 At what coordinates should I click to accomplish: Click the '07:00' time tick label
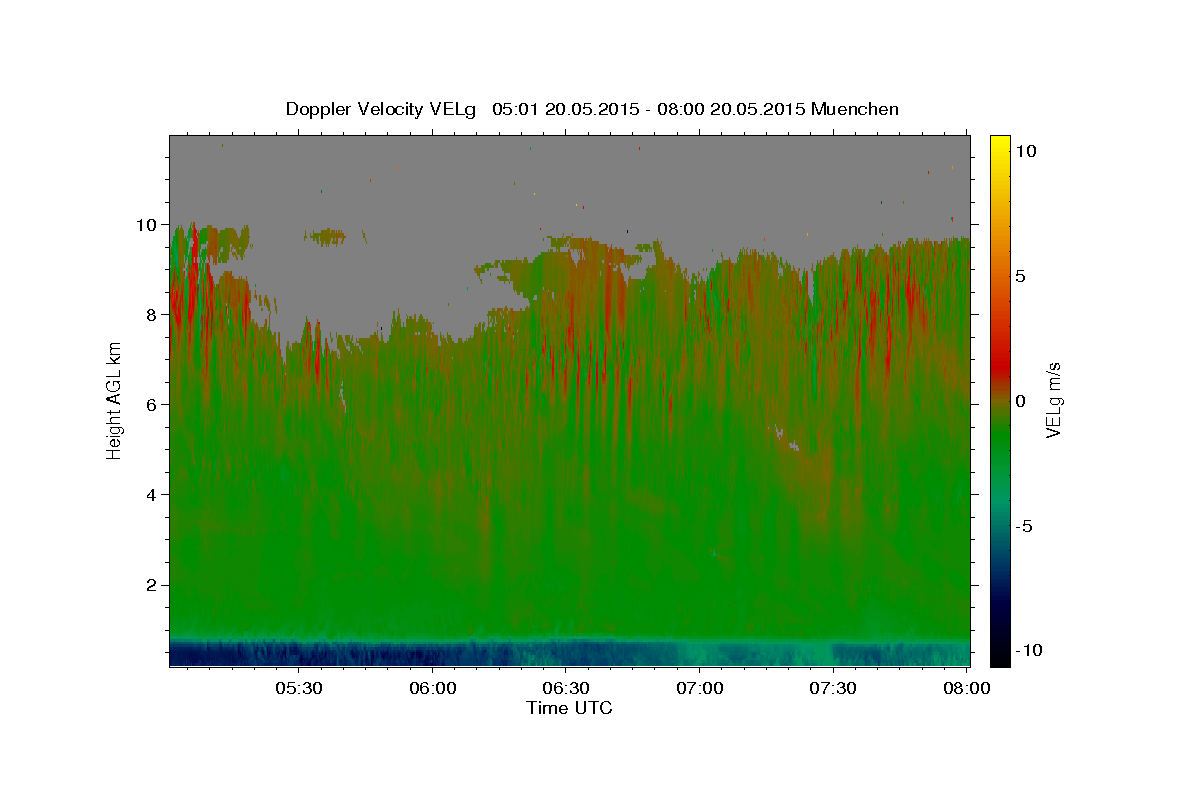coord(700,688)
